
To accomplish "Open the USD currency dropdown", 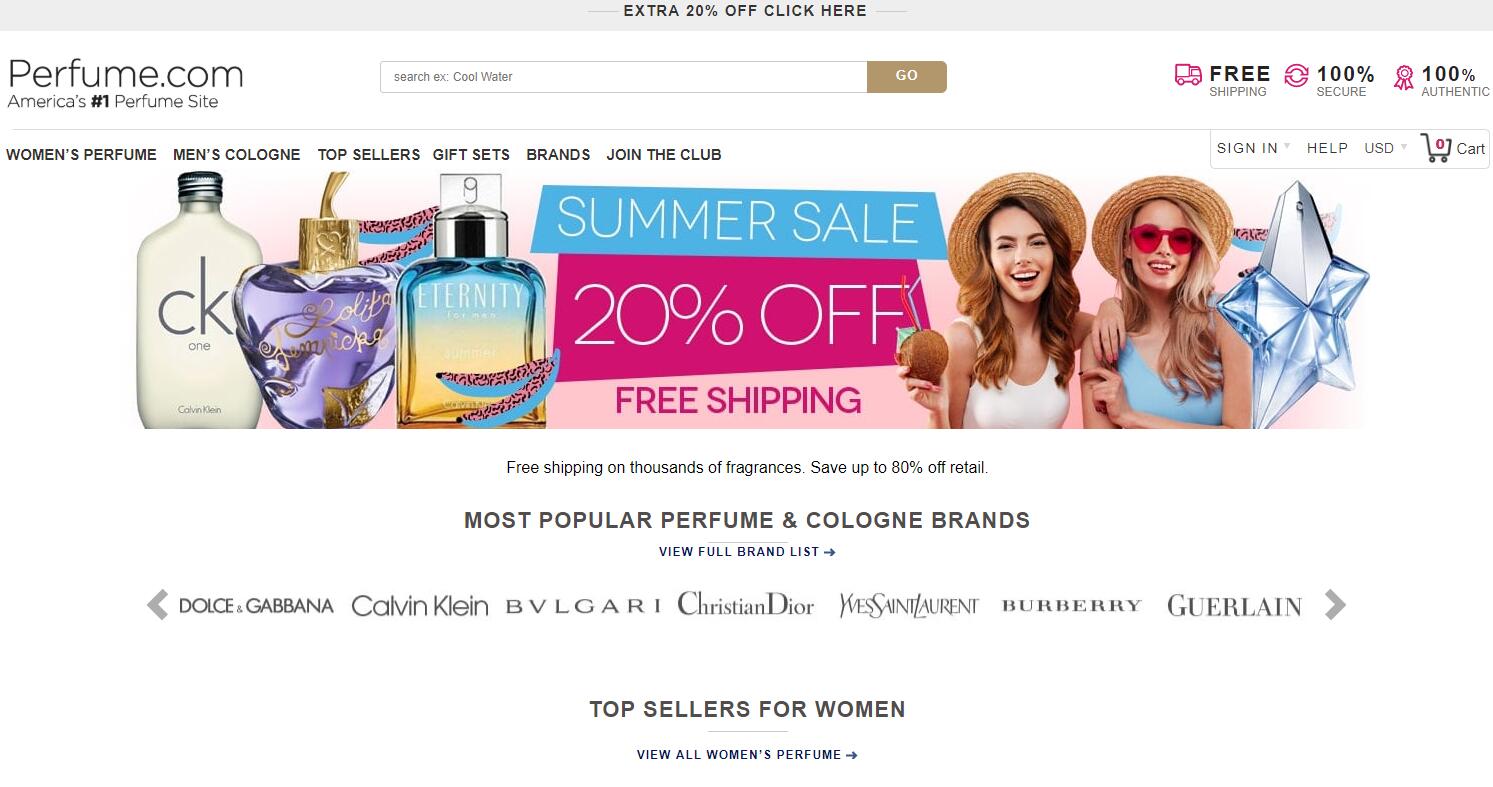I will [x=1385, y=148].
